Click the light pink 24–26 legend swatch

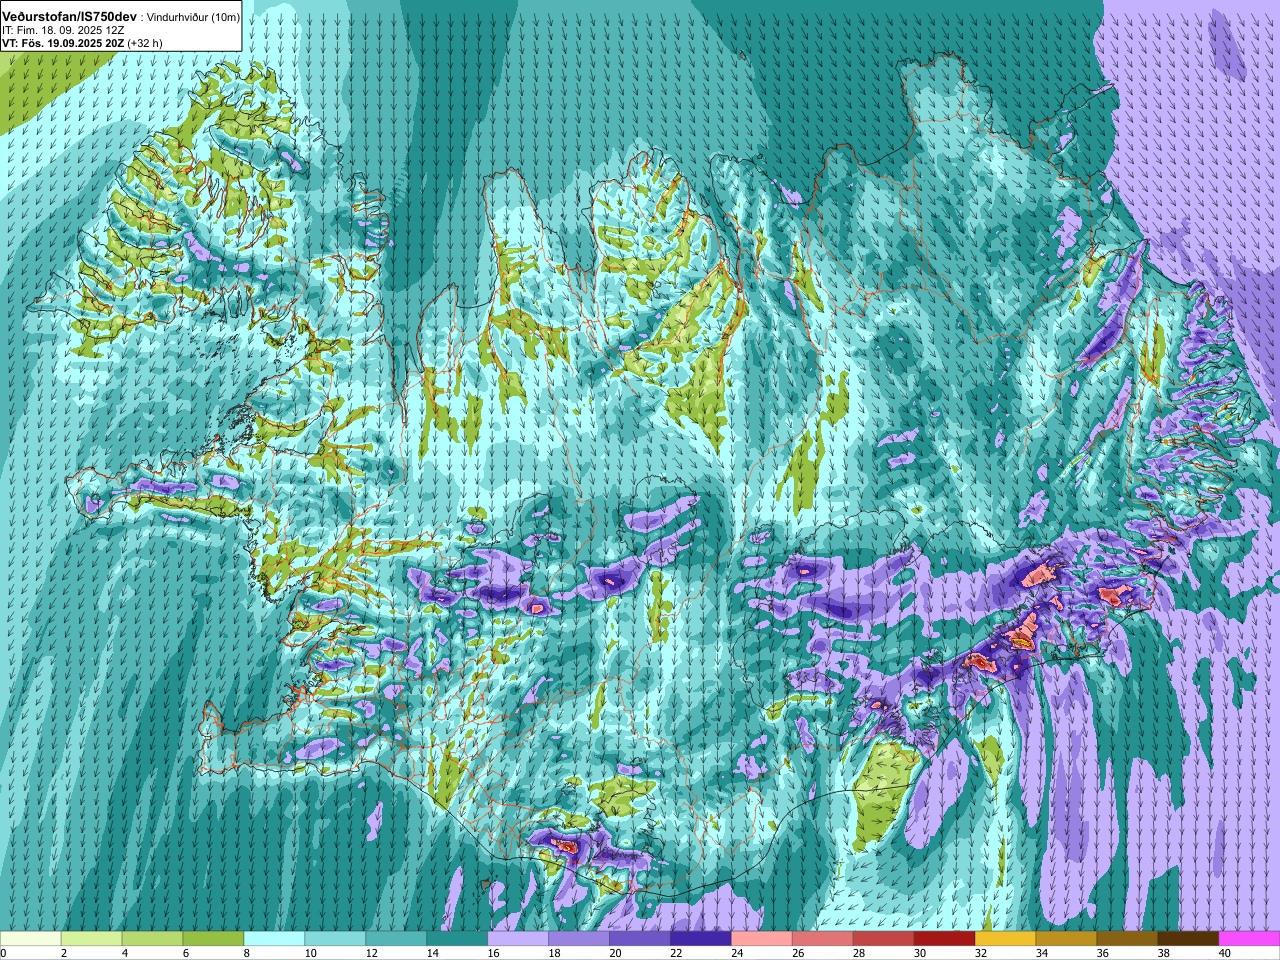[x=763, y=939]
